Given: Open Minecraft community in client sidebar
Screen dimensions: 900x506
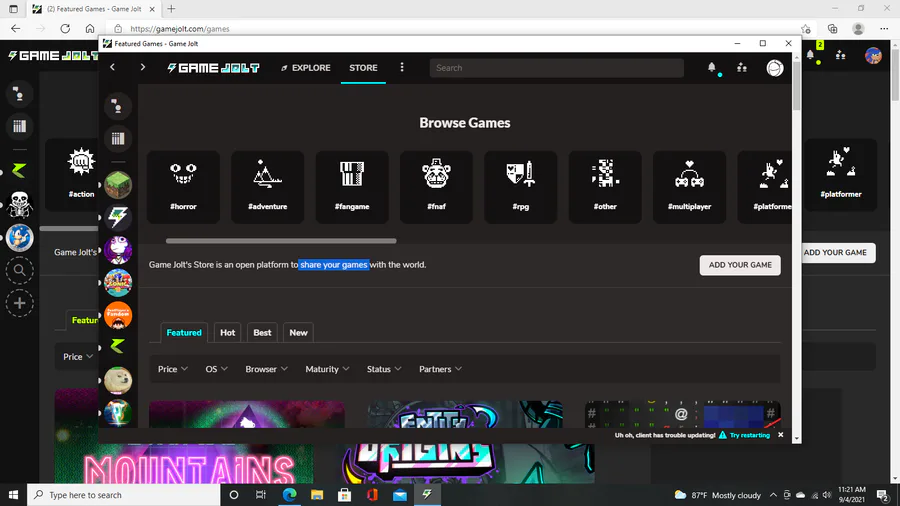Looking at the screenshot, I should (118, 185).
